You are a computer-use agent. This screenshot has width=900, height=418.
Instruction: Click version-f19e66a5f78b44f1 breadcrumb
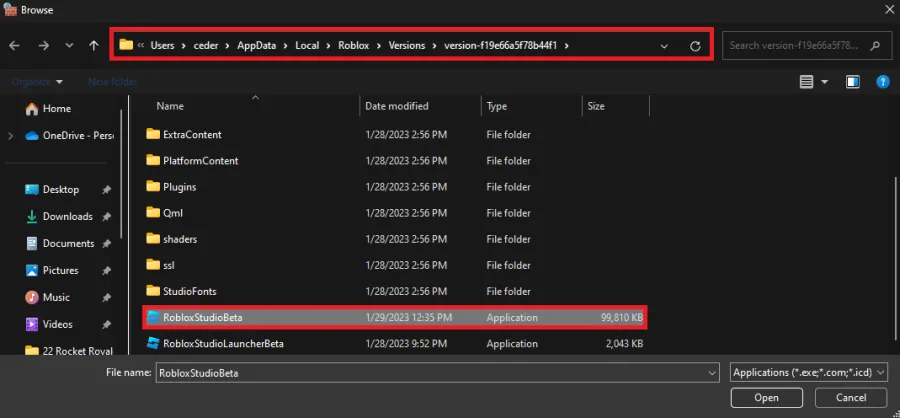[499, 46]
